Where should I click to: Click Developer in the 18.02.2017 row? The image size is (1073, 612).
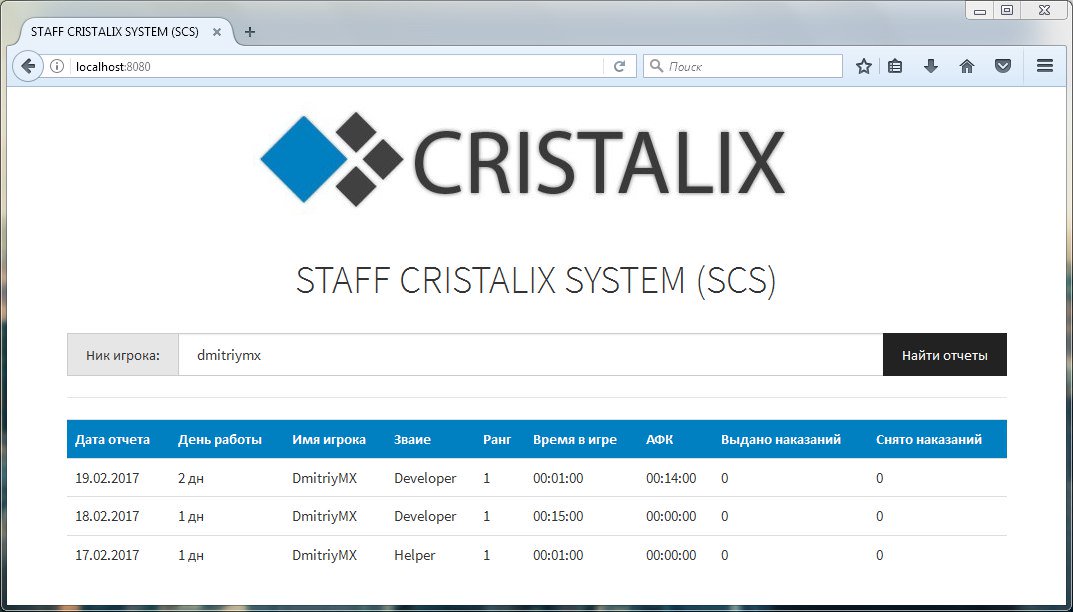425,516
